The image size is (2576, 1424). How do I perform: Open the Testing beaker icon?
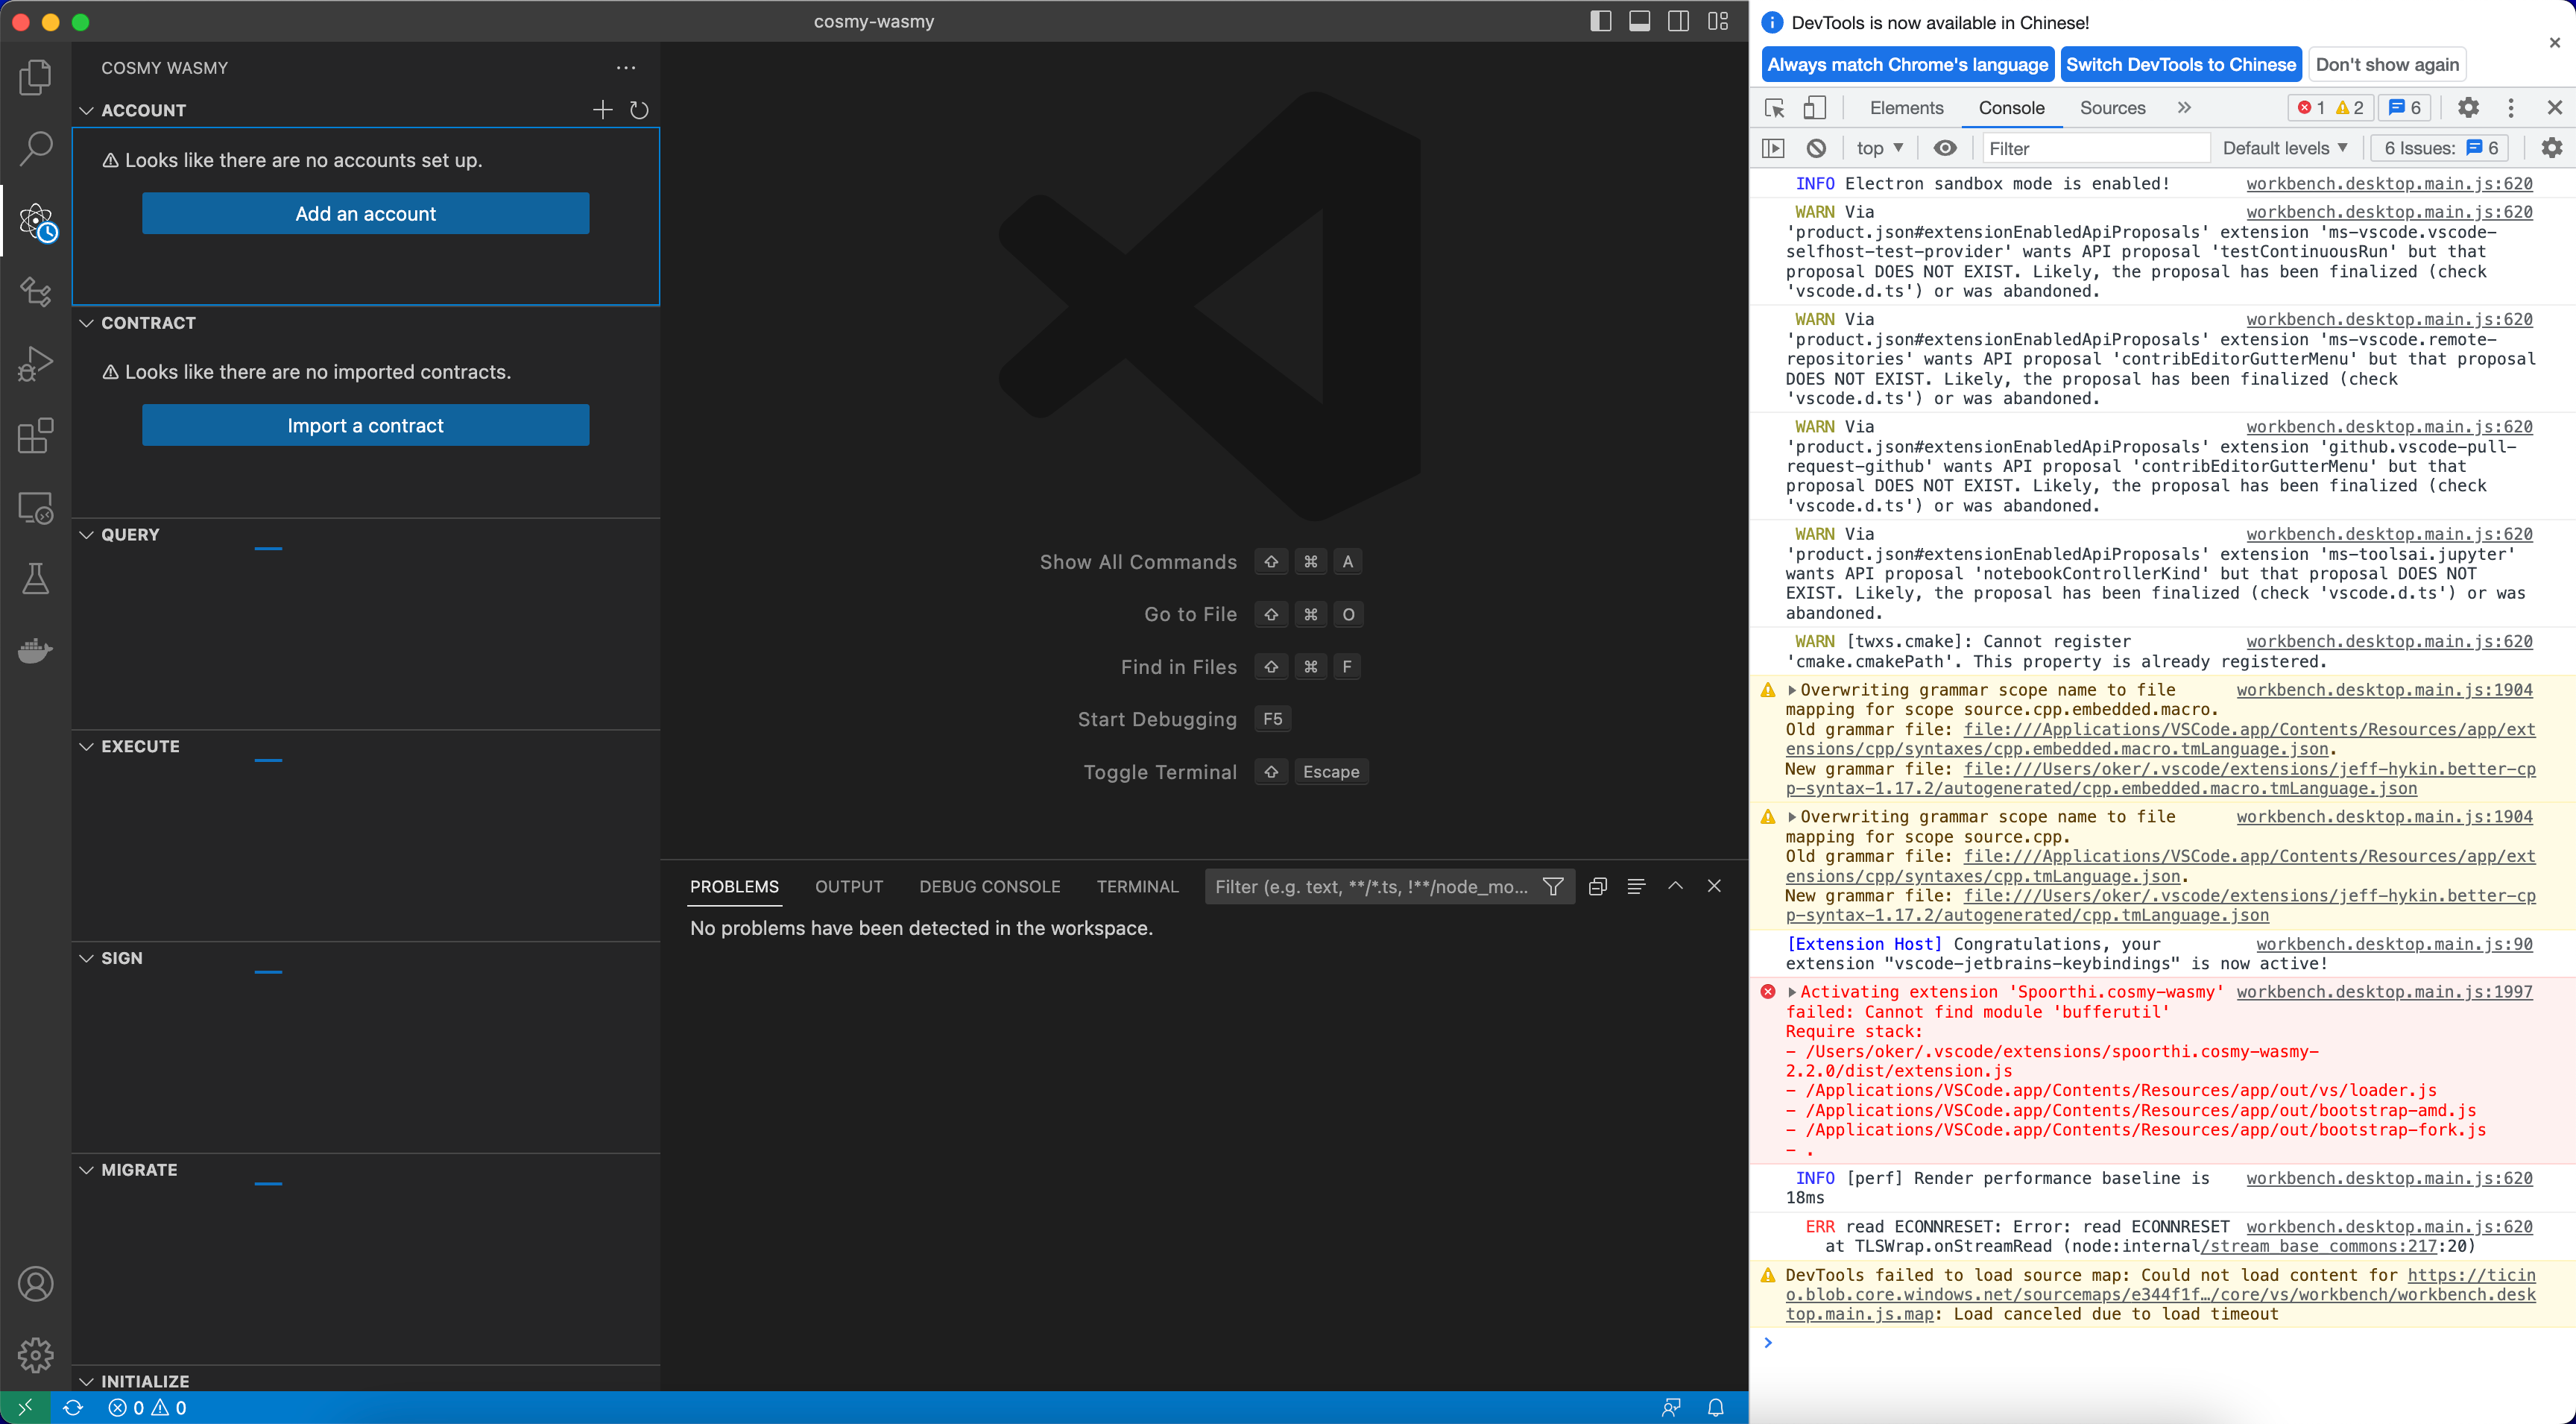(x=36, y=579)
